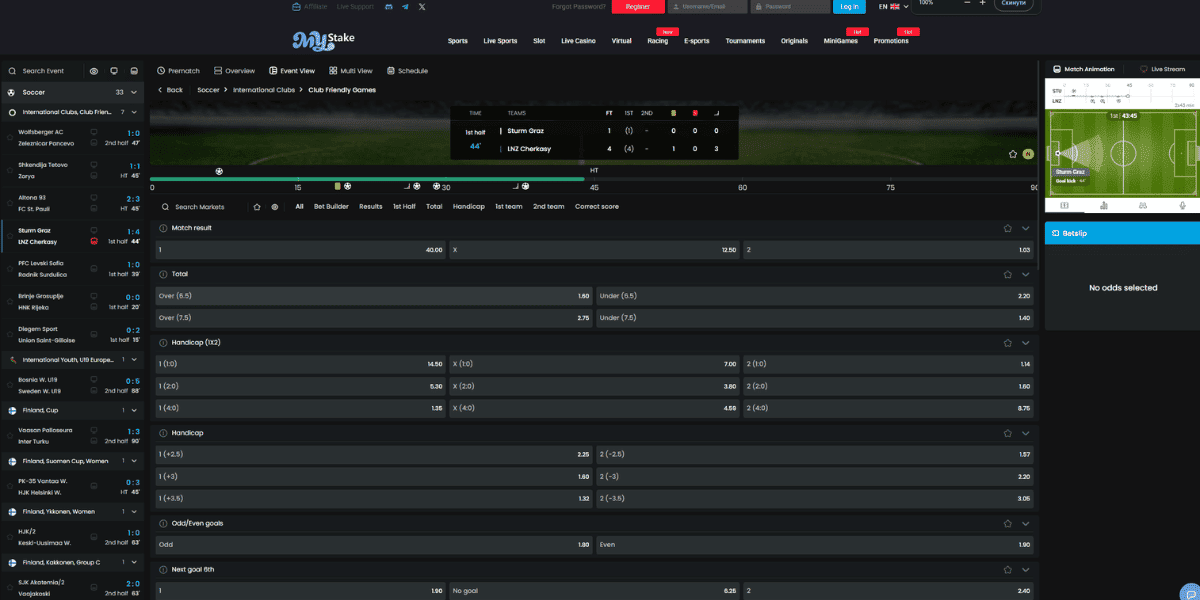The width and height of the screenshot is (1200, 600).
Task: Collapse the Handicap market chevron
Action: (x=1025, y=433)
